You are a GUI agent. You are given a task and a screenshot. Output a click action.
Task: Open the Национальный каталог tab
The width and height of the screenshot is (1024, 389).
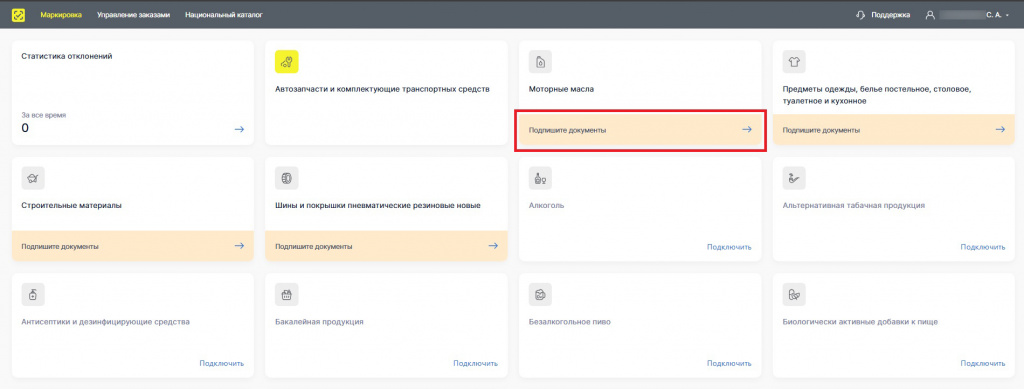point(224,14)
